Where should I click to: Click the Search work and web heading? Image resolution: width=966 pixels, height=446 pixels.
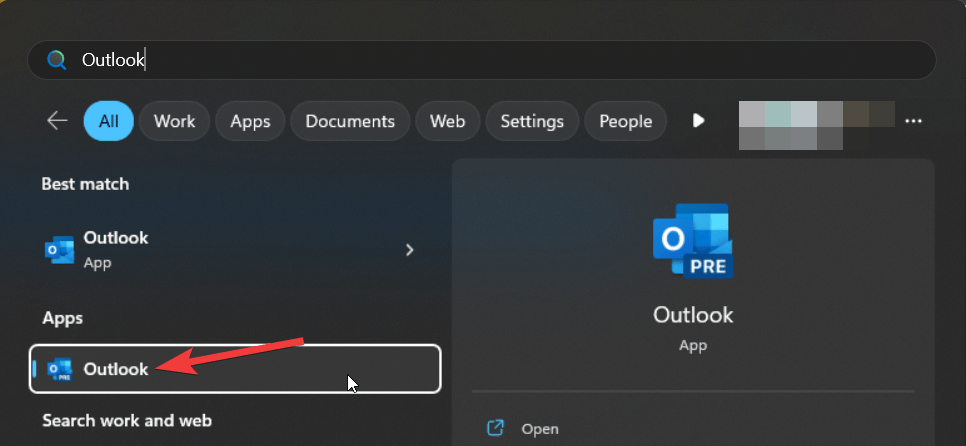(127, 421)
